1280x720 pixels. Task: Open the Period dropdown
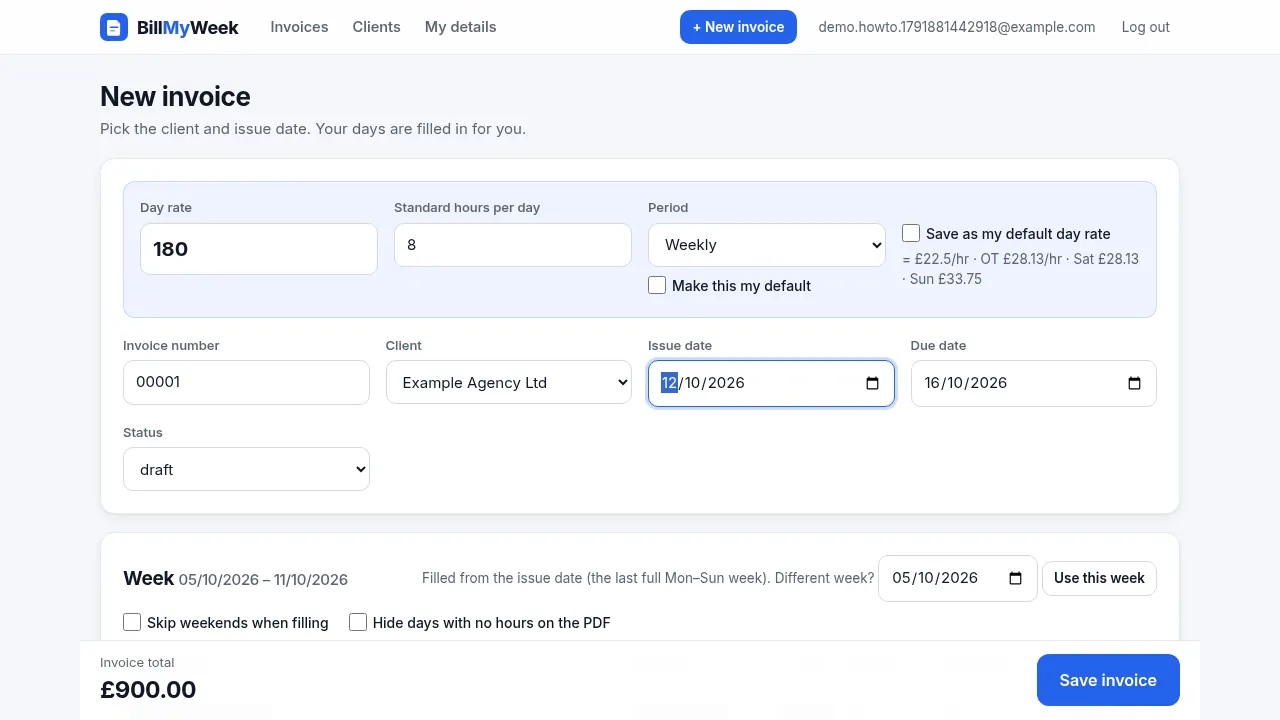tap(767, 245)
